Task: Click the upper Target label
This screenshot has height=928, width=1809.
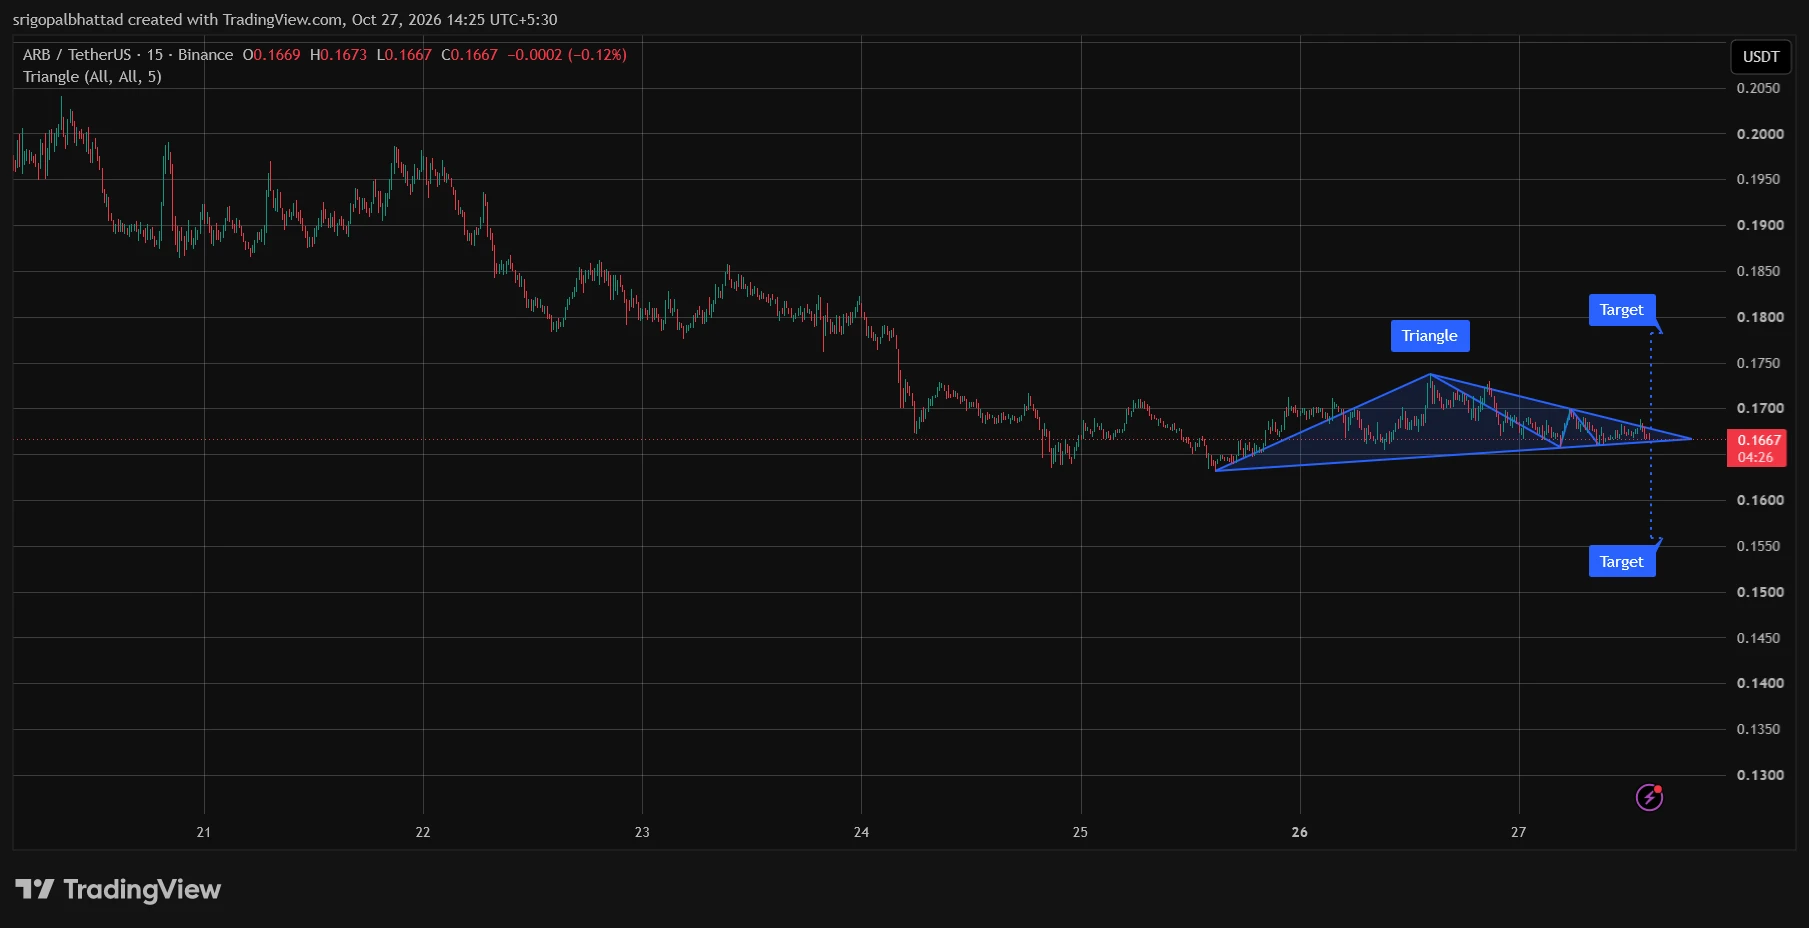Action: tap(1621, 310)
